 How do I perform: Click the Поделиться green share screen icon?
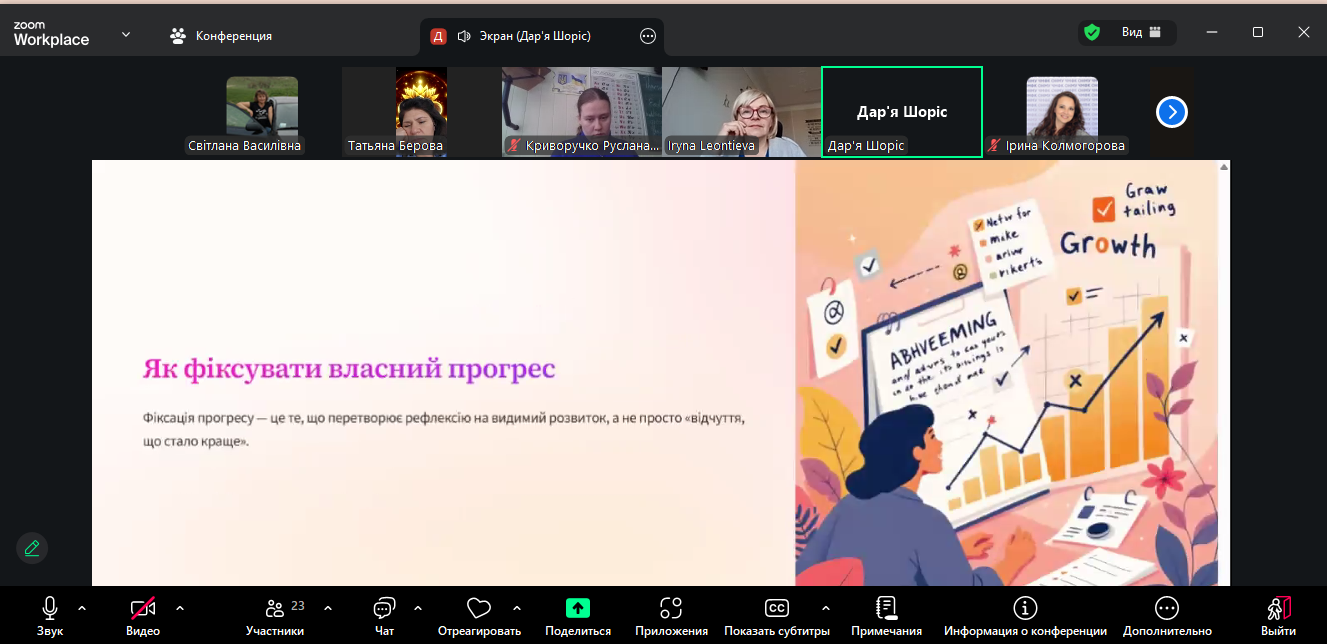click(x=578, y=609)
